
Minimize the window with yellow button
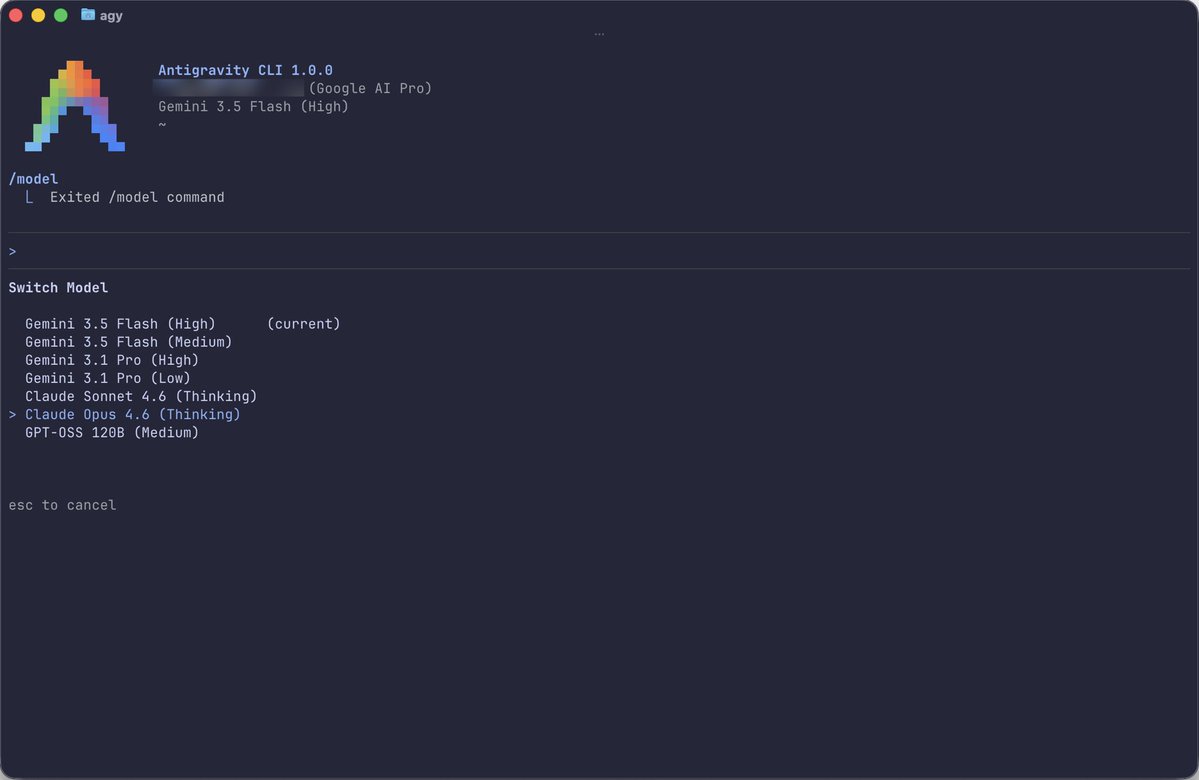(38, 15)
